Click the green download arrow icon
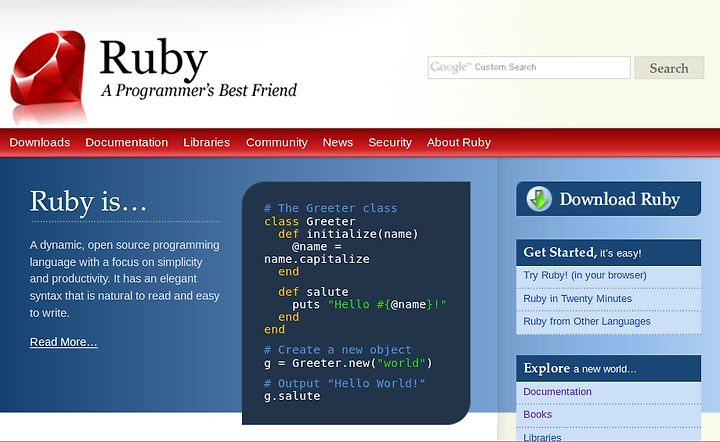Screen dimensions: 720x442 coord(539,199)
